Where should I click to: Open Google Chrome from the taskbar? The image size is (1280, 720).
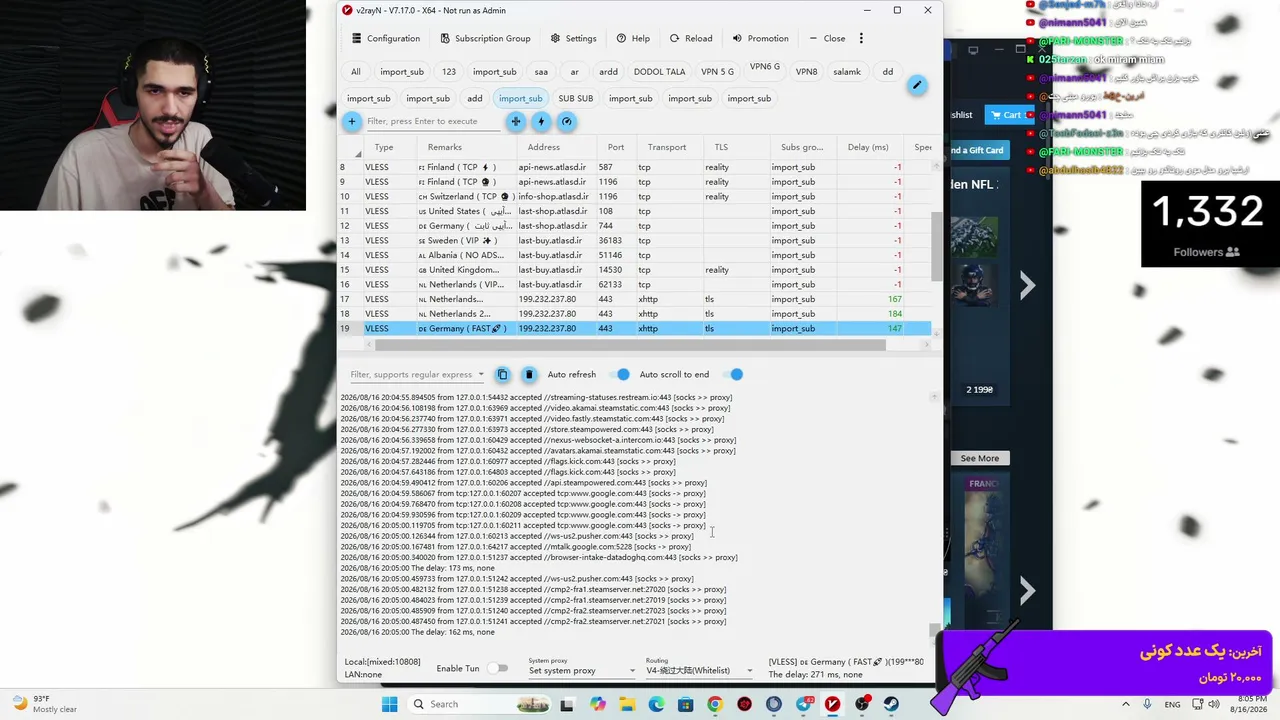[714, 704]
